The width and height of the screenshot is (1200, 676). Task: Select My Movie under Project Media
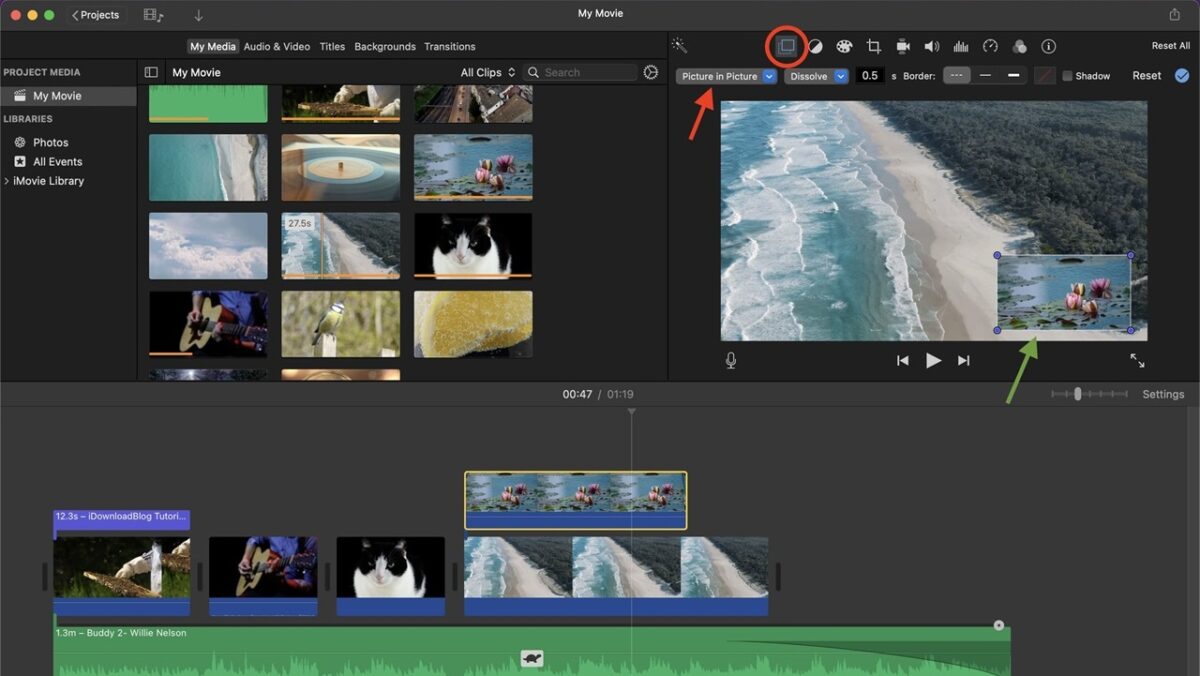click(x=68, y=96)
